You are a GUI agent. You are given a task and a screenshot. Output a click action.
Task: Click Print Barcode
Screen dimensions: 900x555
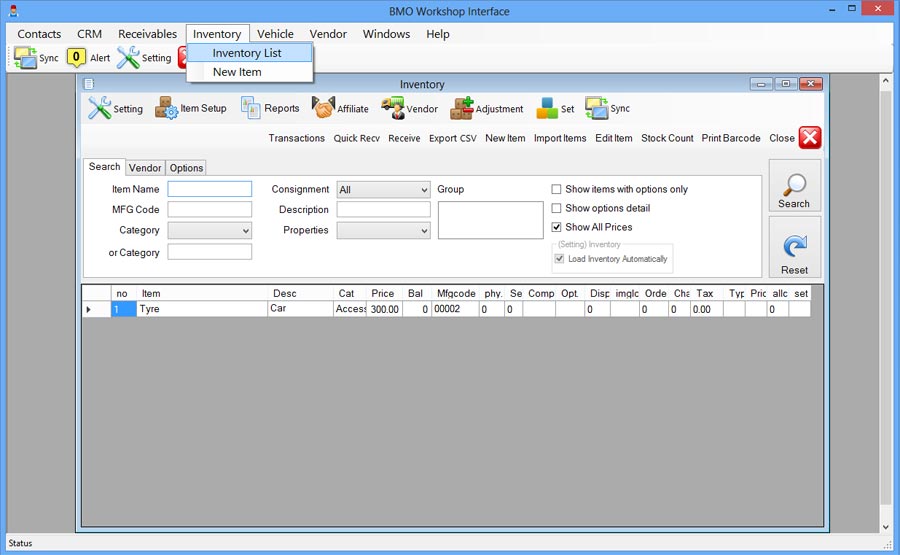pyautogui.click(x=731, y=138)
